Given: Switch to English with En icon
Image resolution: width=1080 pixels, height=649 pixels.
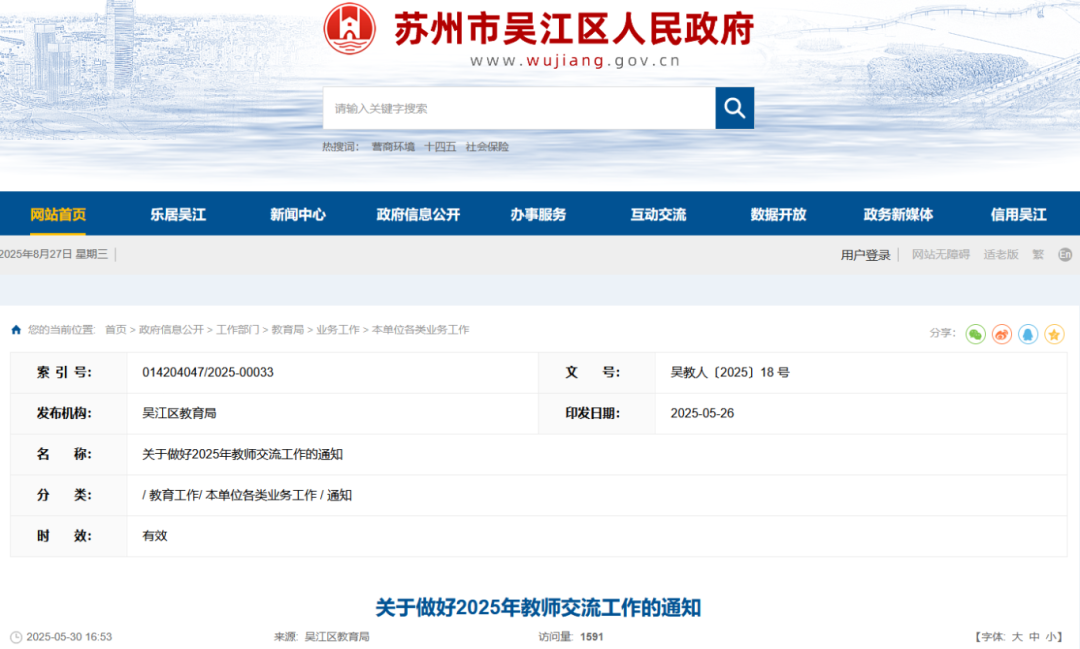Looking at the screenshot, I should coord(1065,254).
